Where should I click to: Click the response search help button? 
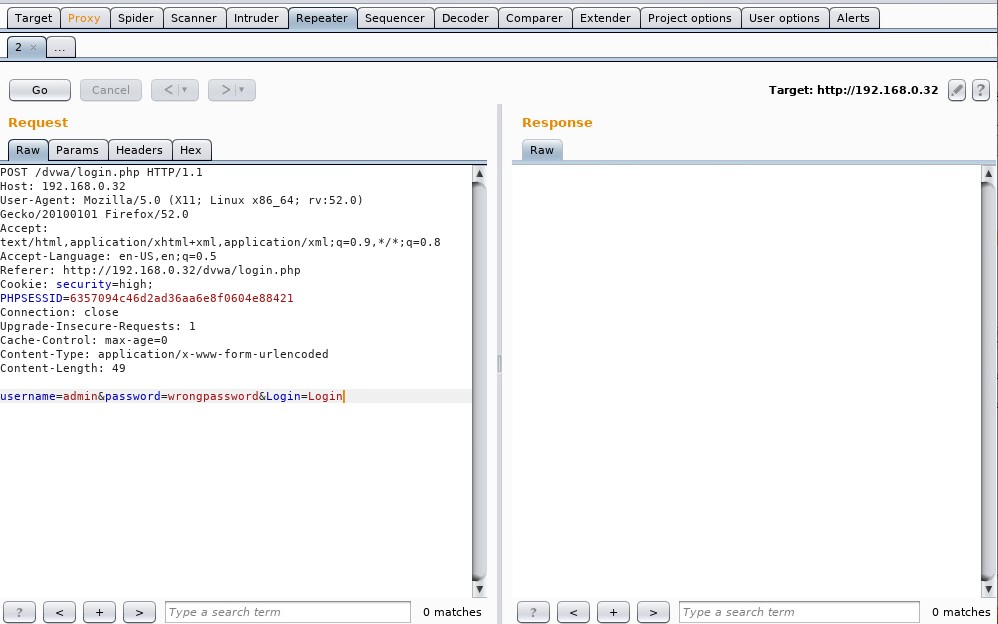point(533,612)
